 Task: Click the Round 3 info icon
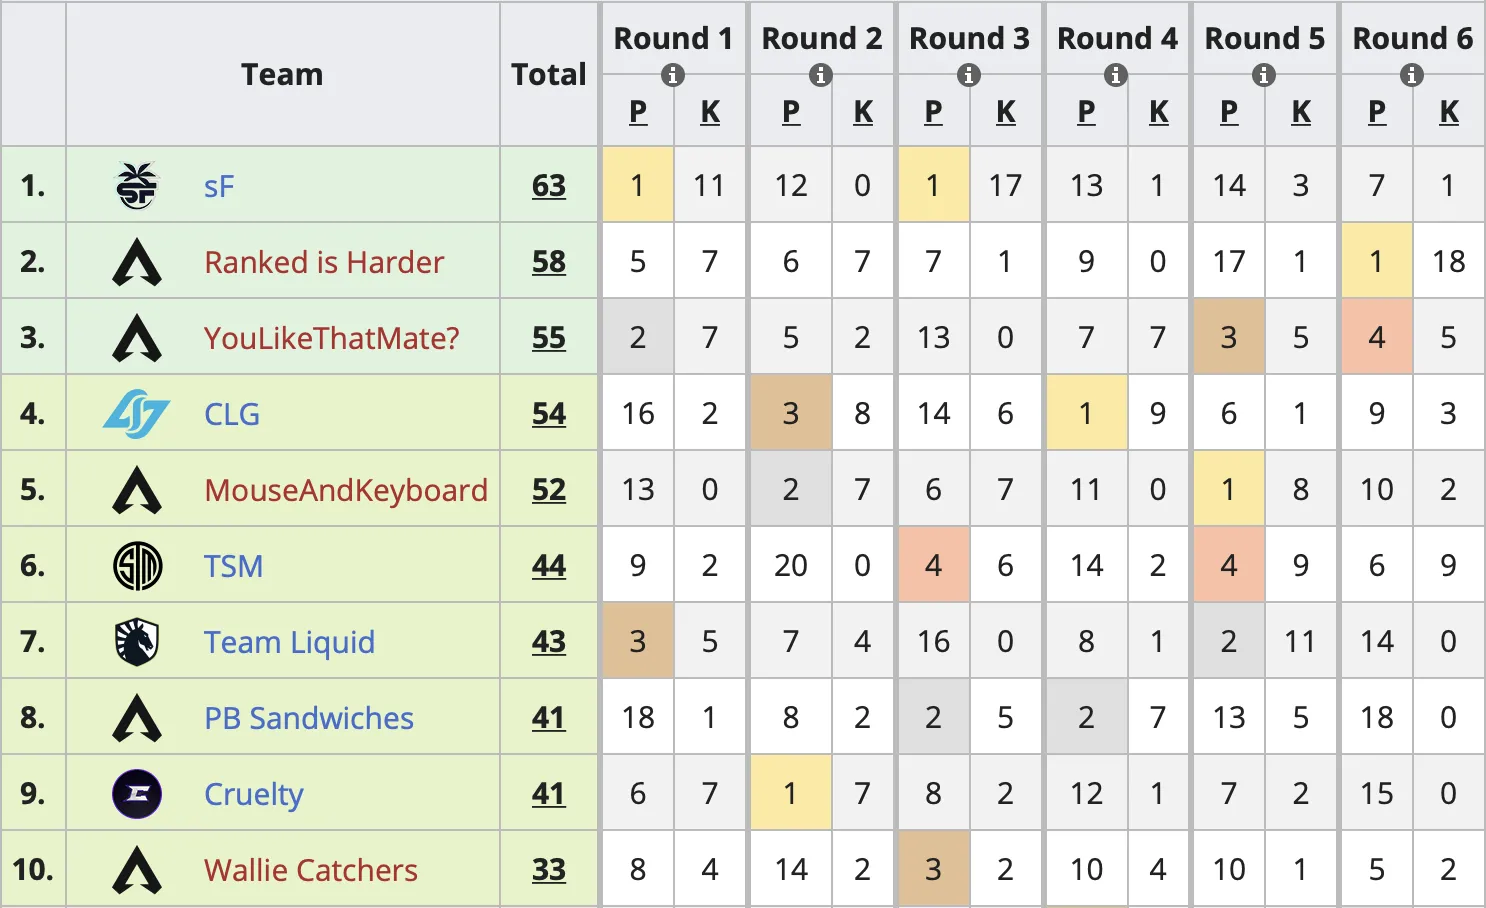(x=968, y=75)
